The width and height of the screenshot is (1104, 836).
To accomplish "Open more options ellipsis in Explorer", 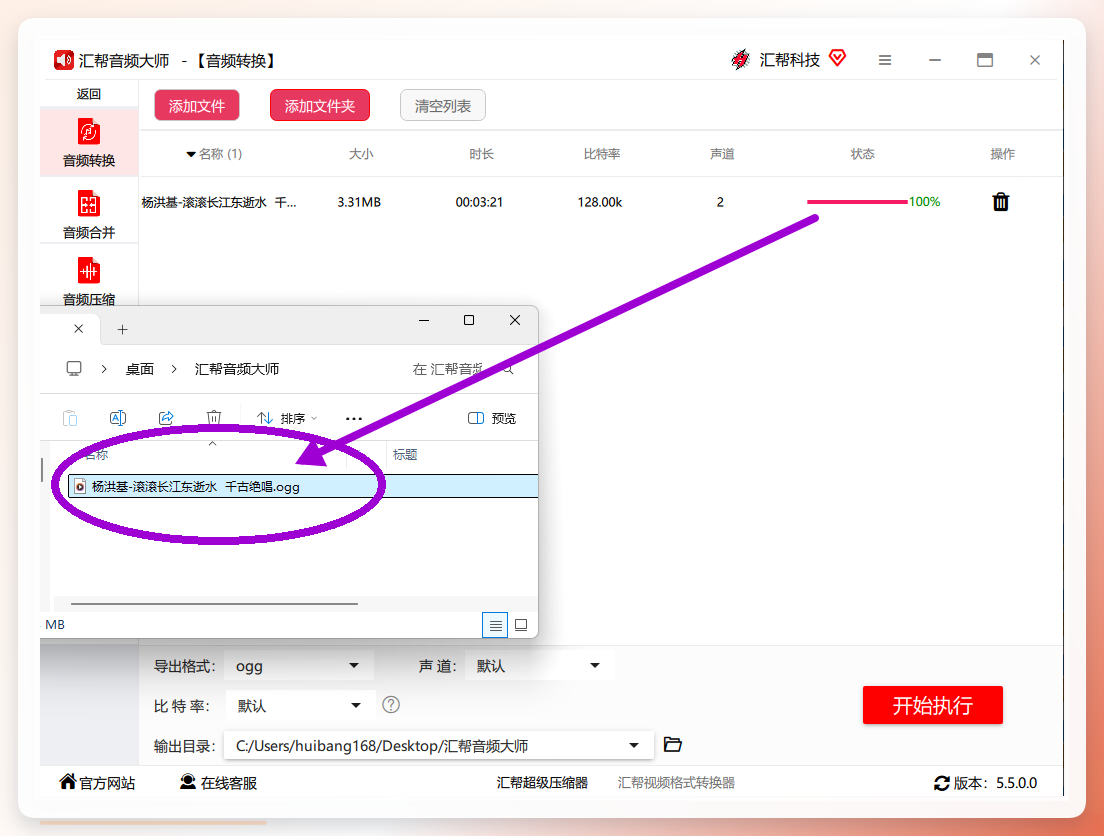I will point(353,418).
